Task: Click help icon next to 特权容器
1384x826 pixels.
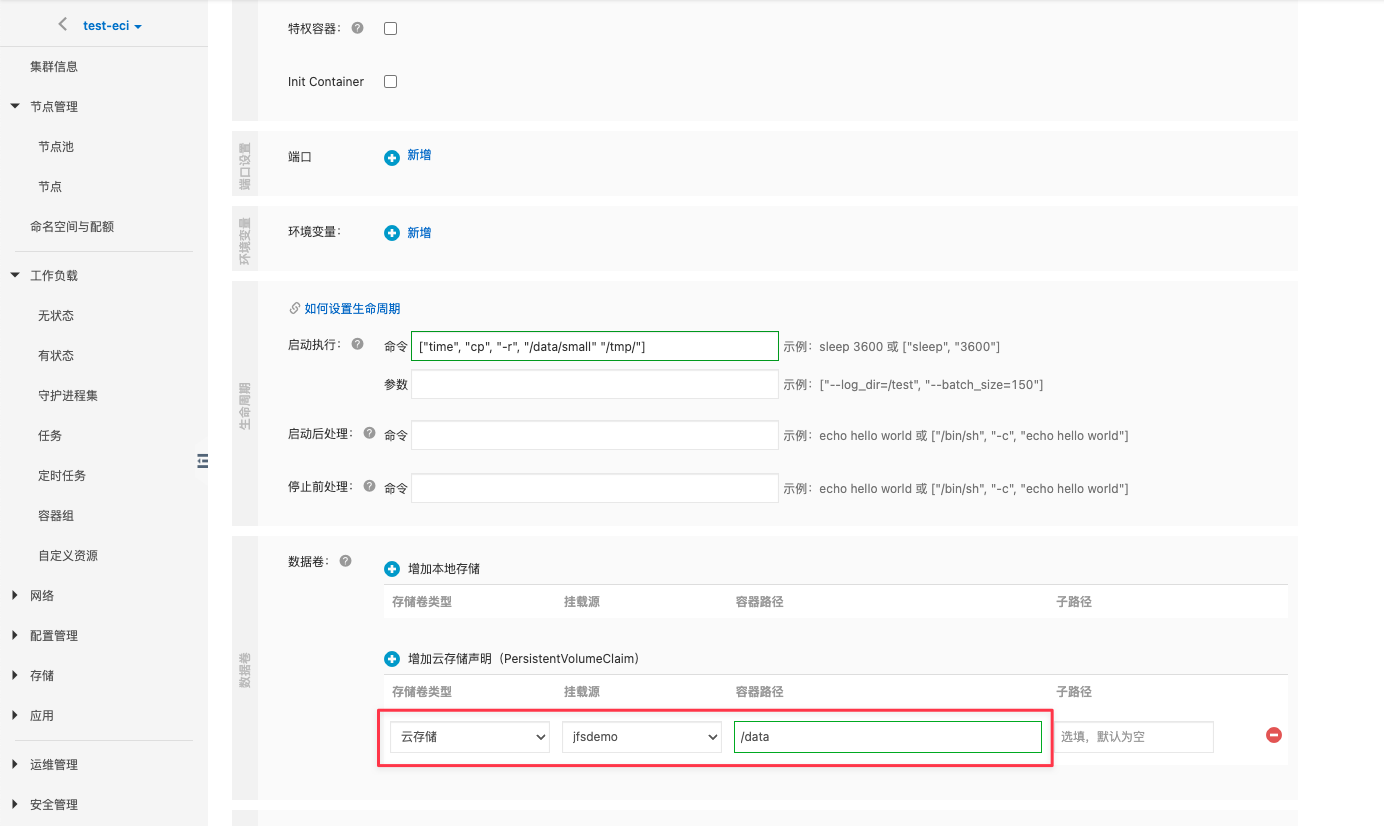Action: click(358, 28)
